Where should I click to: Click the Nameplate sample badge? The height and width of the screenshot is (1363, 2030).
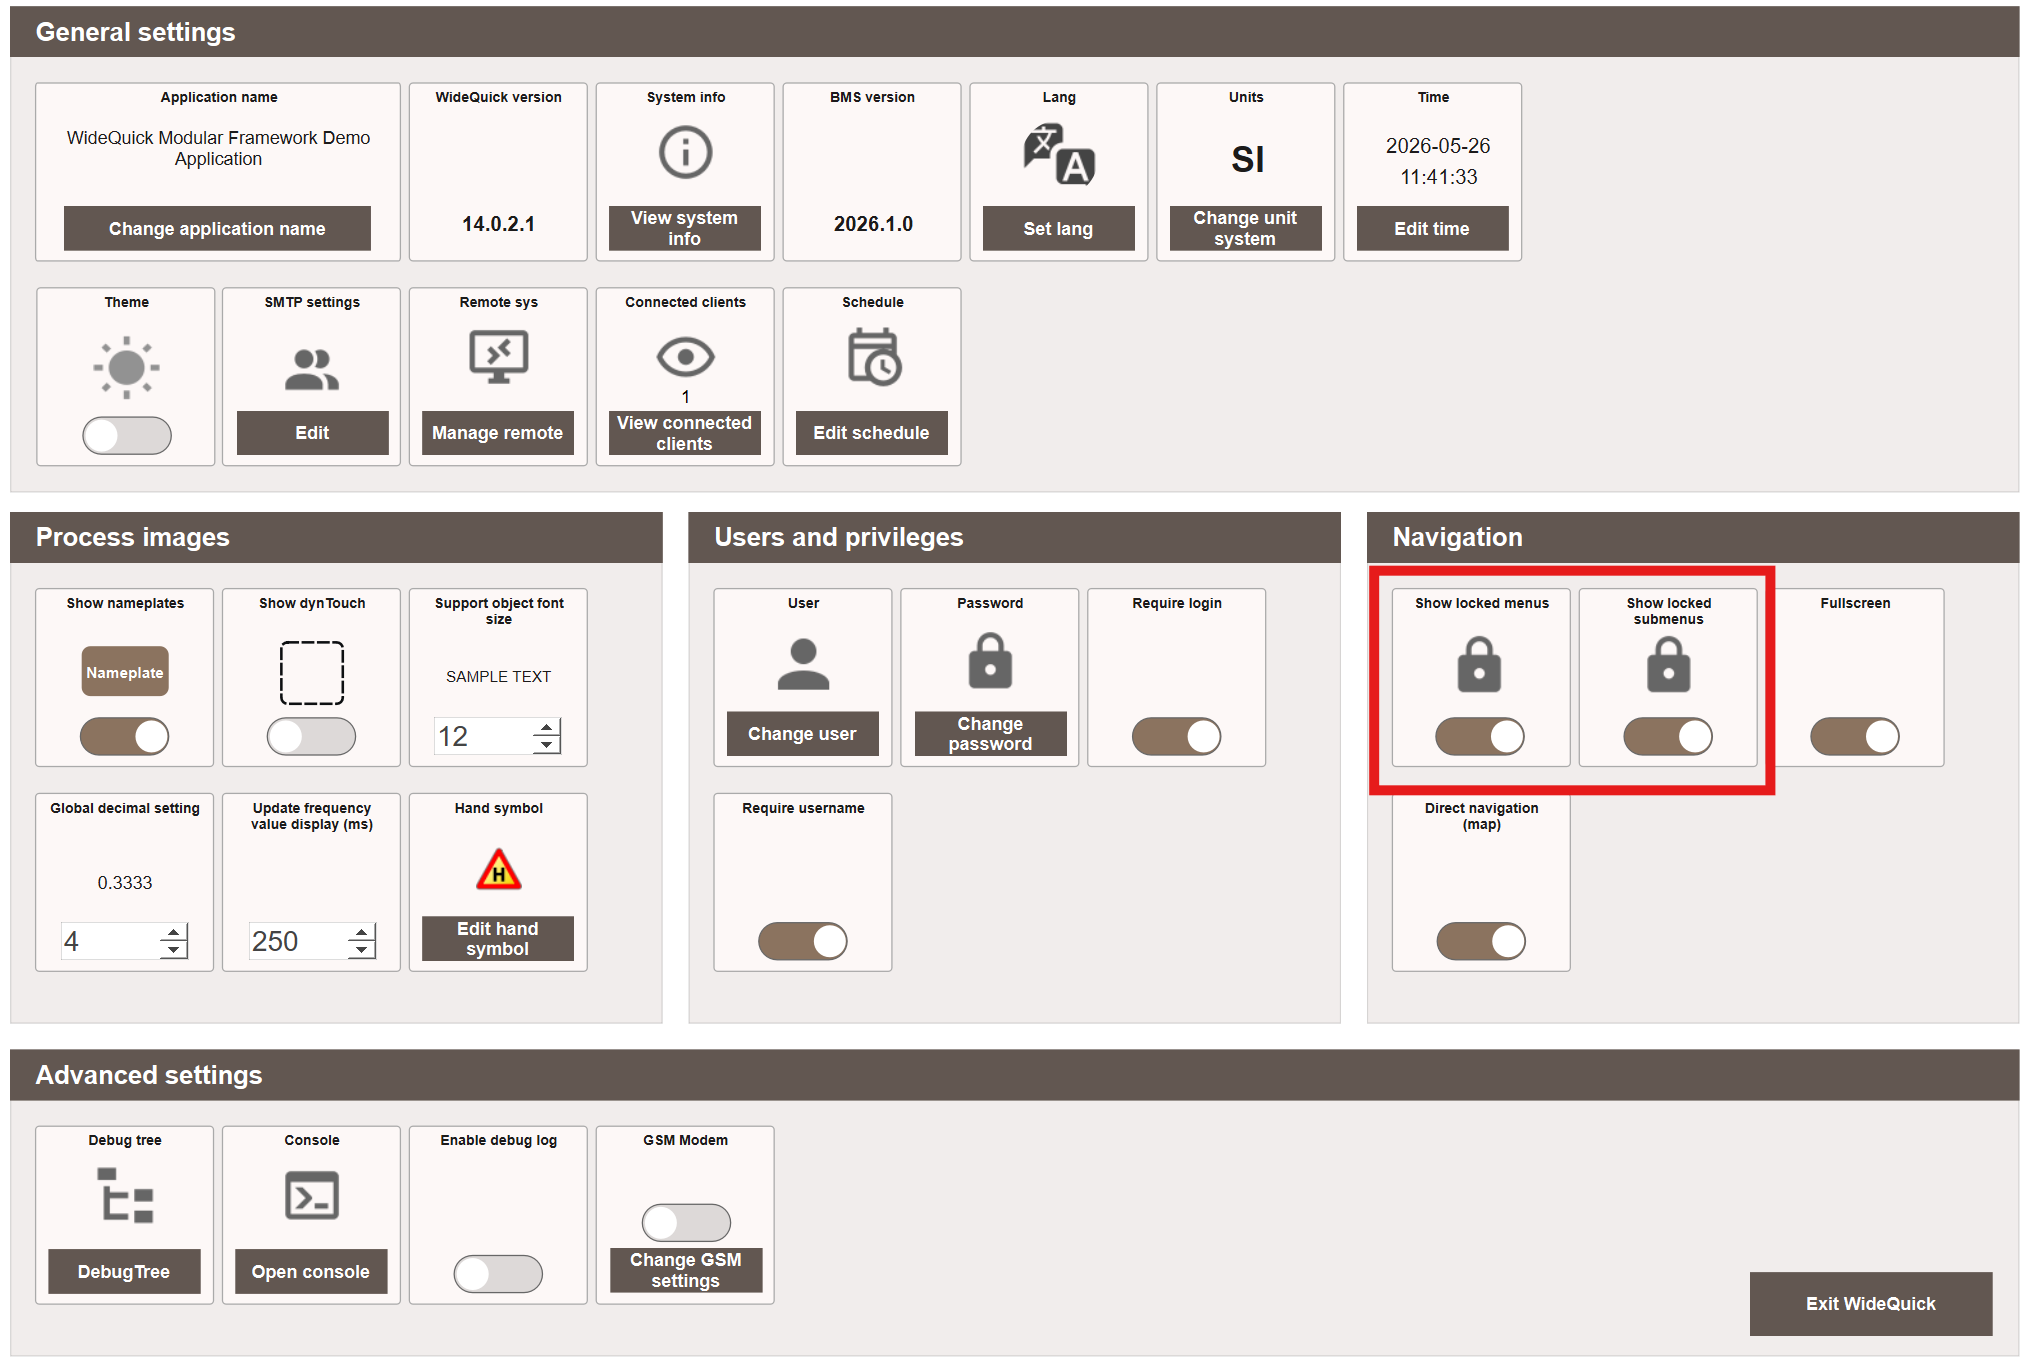coord(125,672)
